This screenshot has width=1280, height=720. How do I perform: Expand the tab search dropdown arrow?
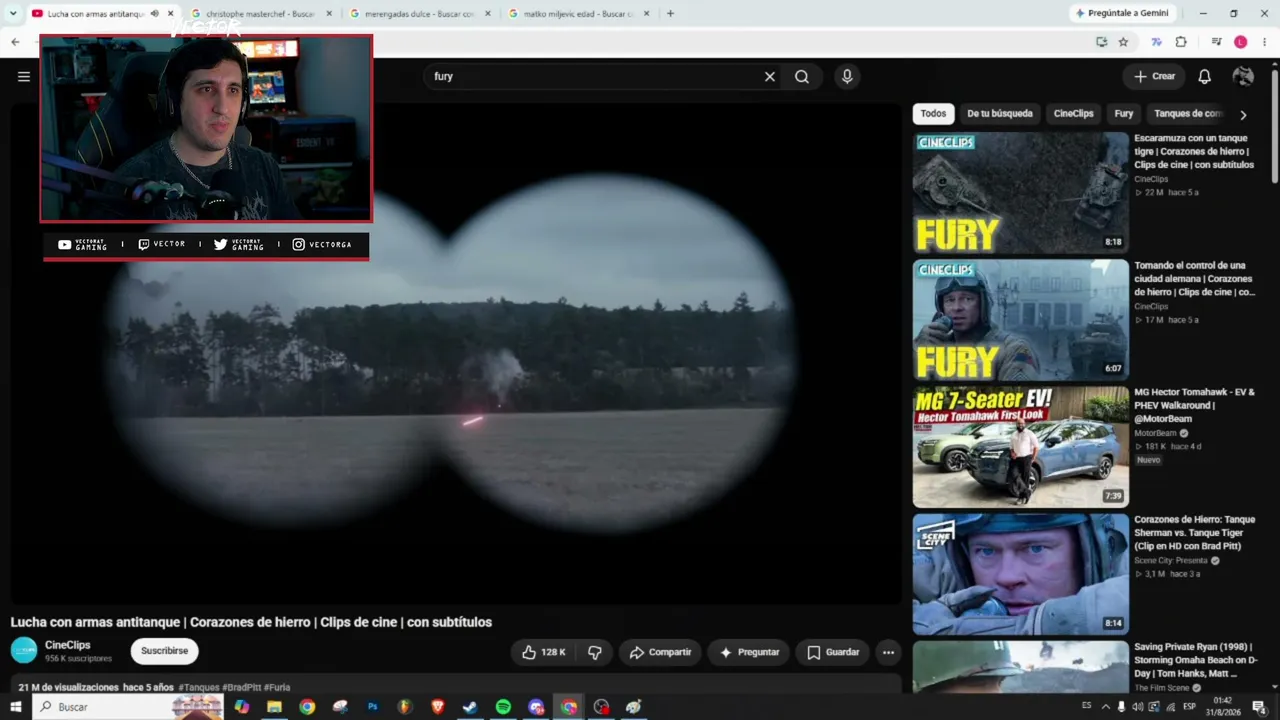coord(13,14)
